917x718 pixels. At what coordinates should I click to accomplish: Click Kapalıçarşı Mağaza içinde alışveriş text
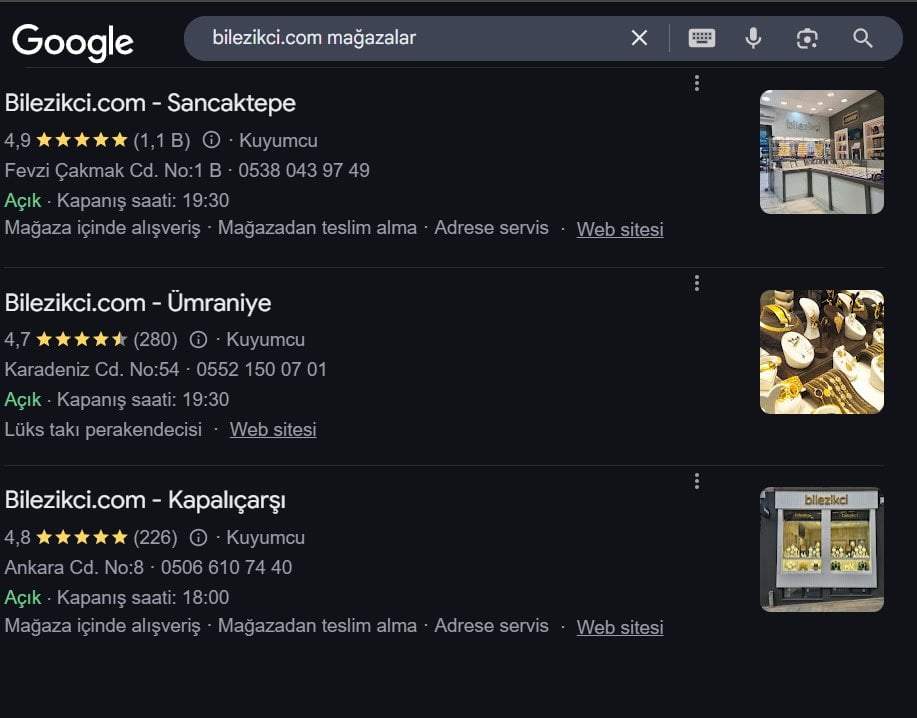(102, 626)
